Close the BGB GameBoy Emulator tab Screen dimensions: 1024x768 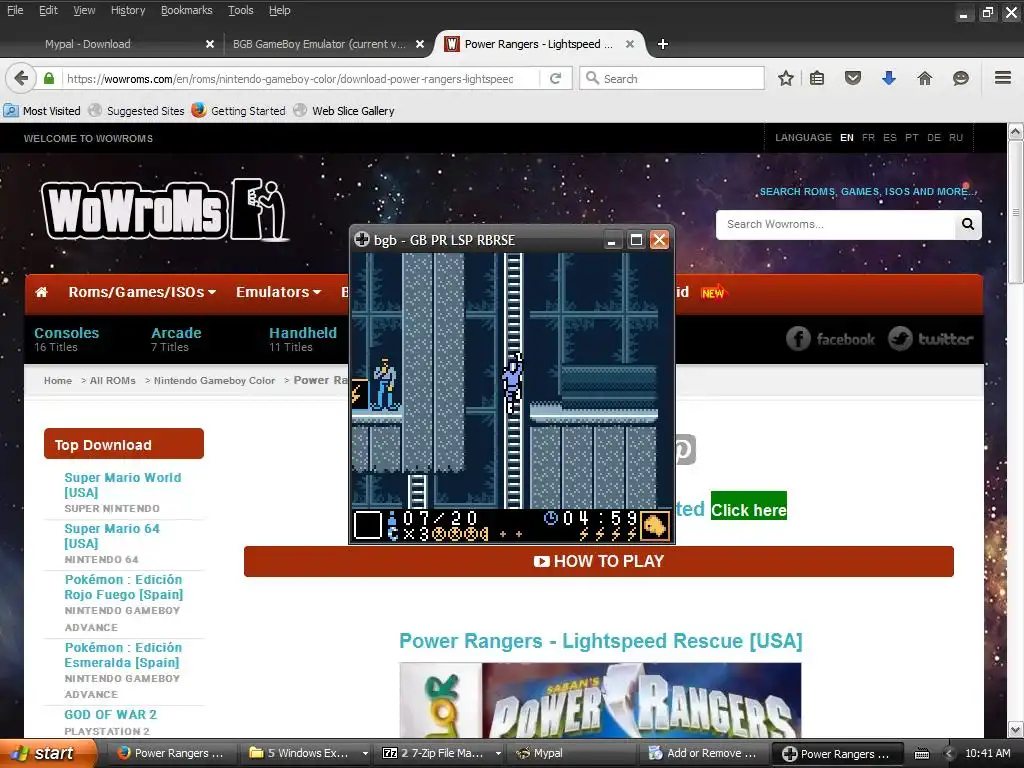[420, 44]
